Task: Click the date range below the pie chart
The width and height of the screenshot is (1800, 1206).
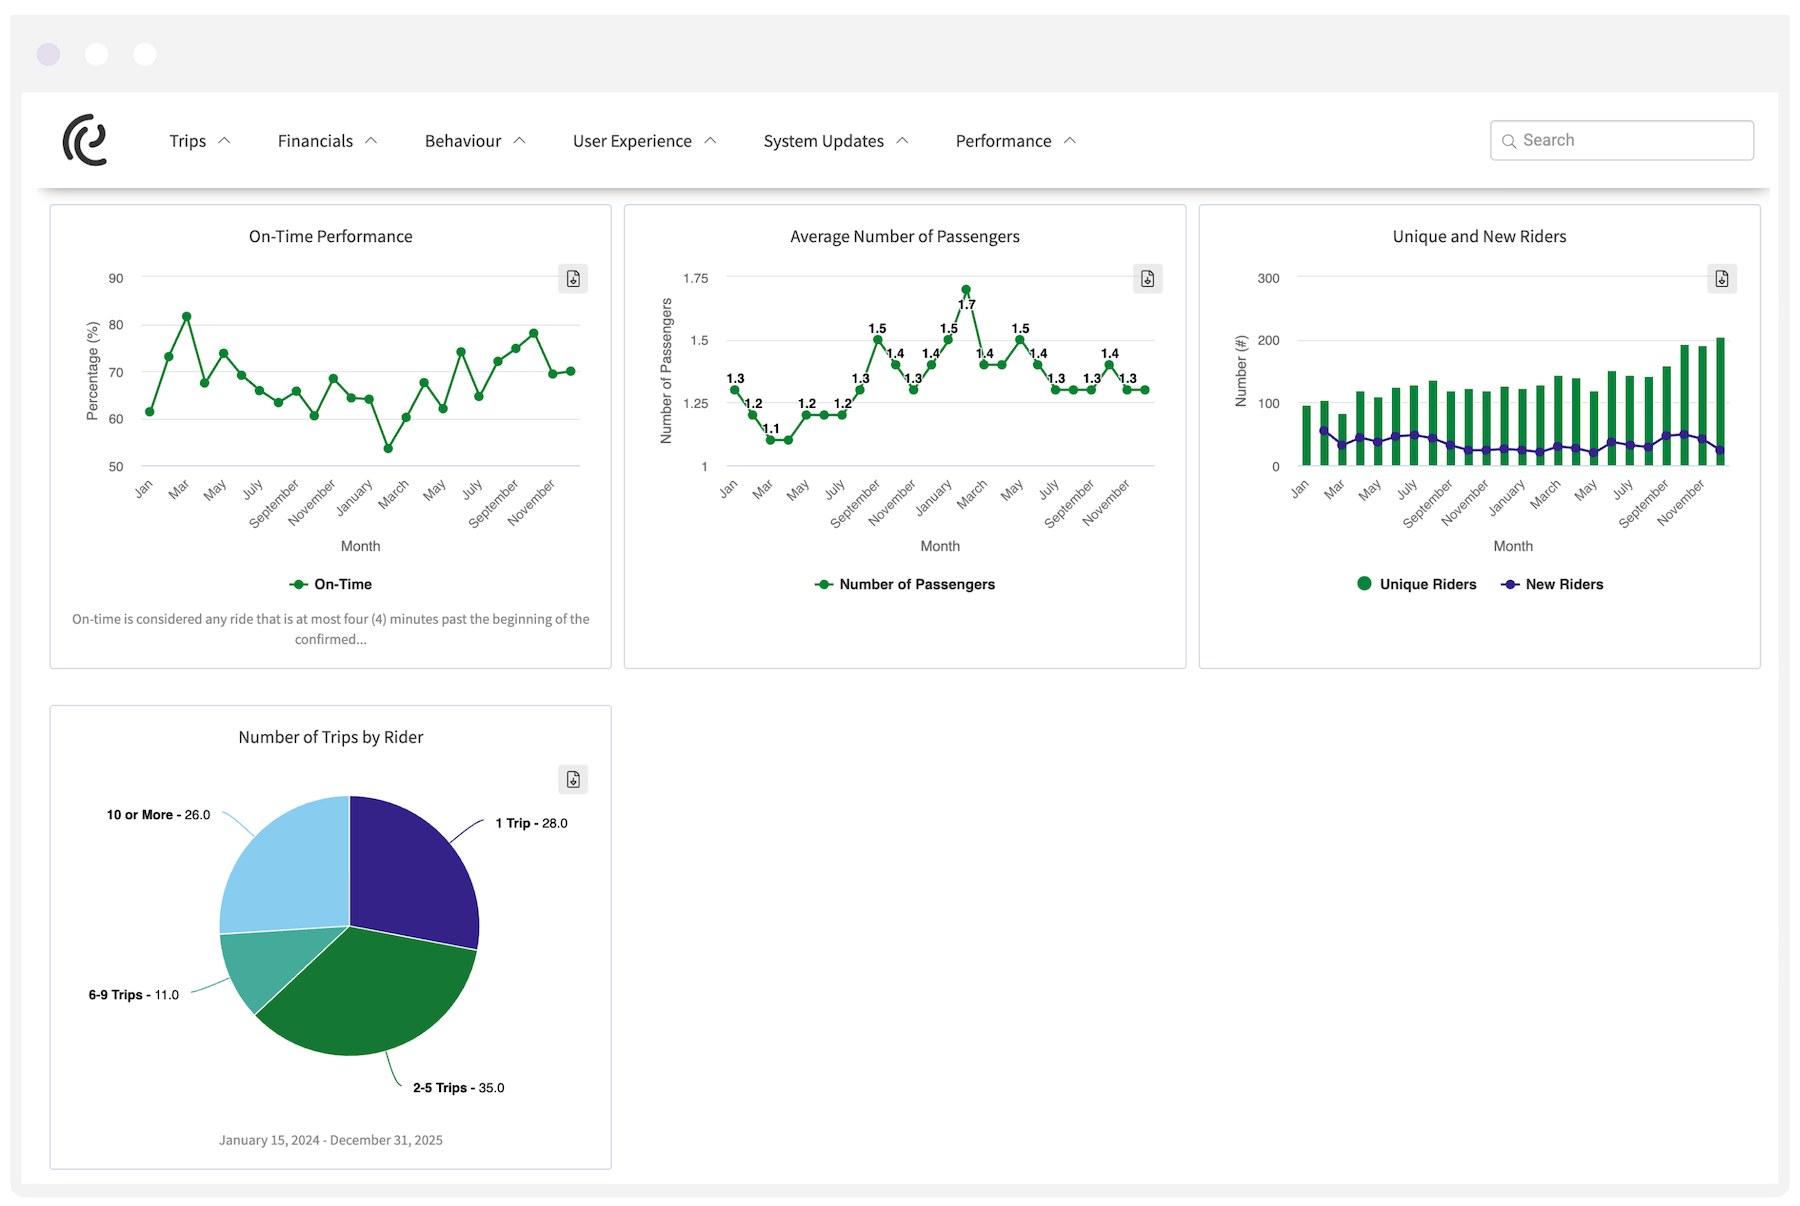Action: pos(331,1140)
